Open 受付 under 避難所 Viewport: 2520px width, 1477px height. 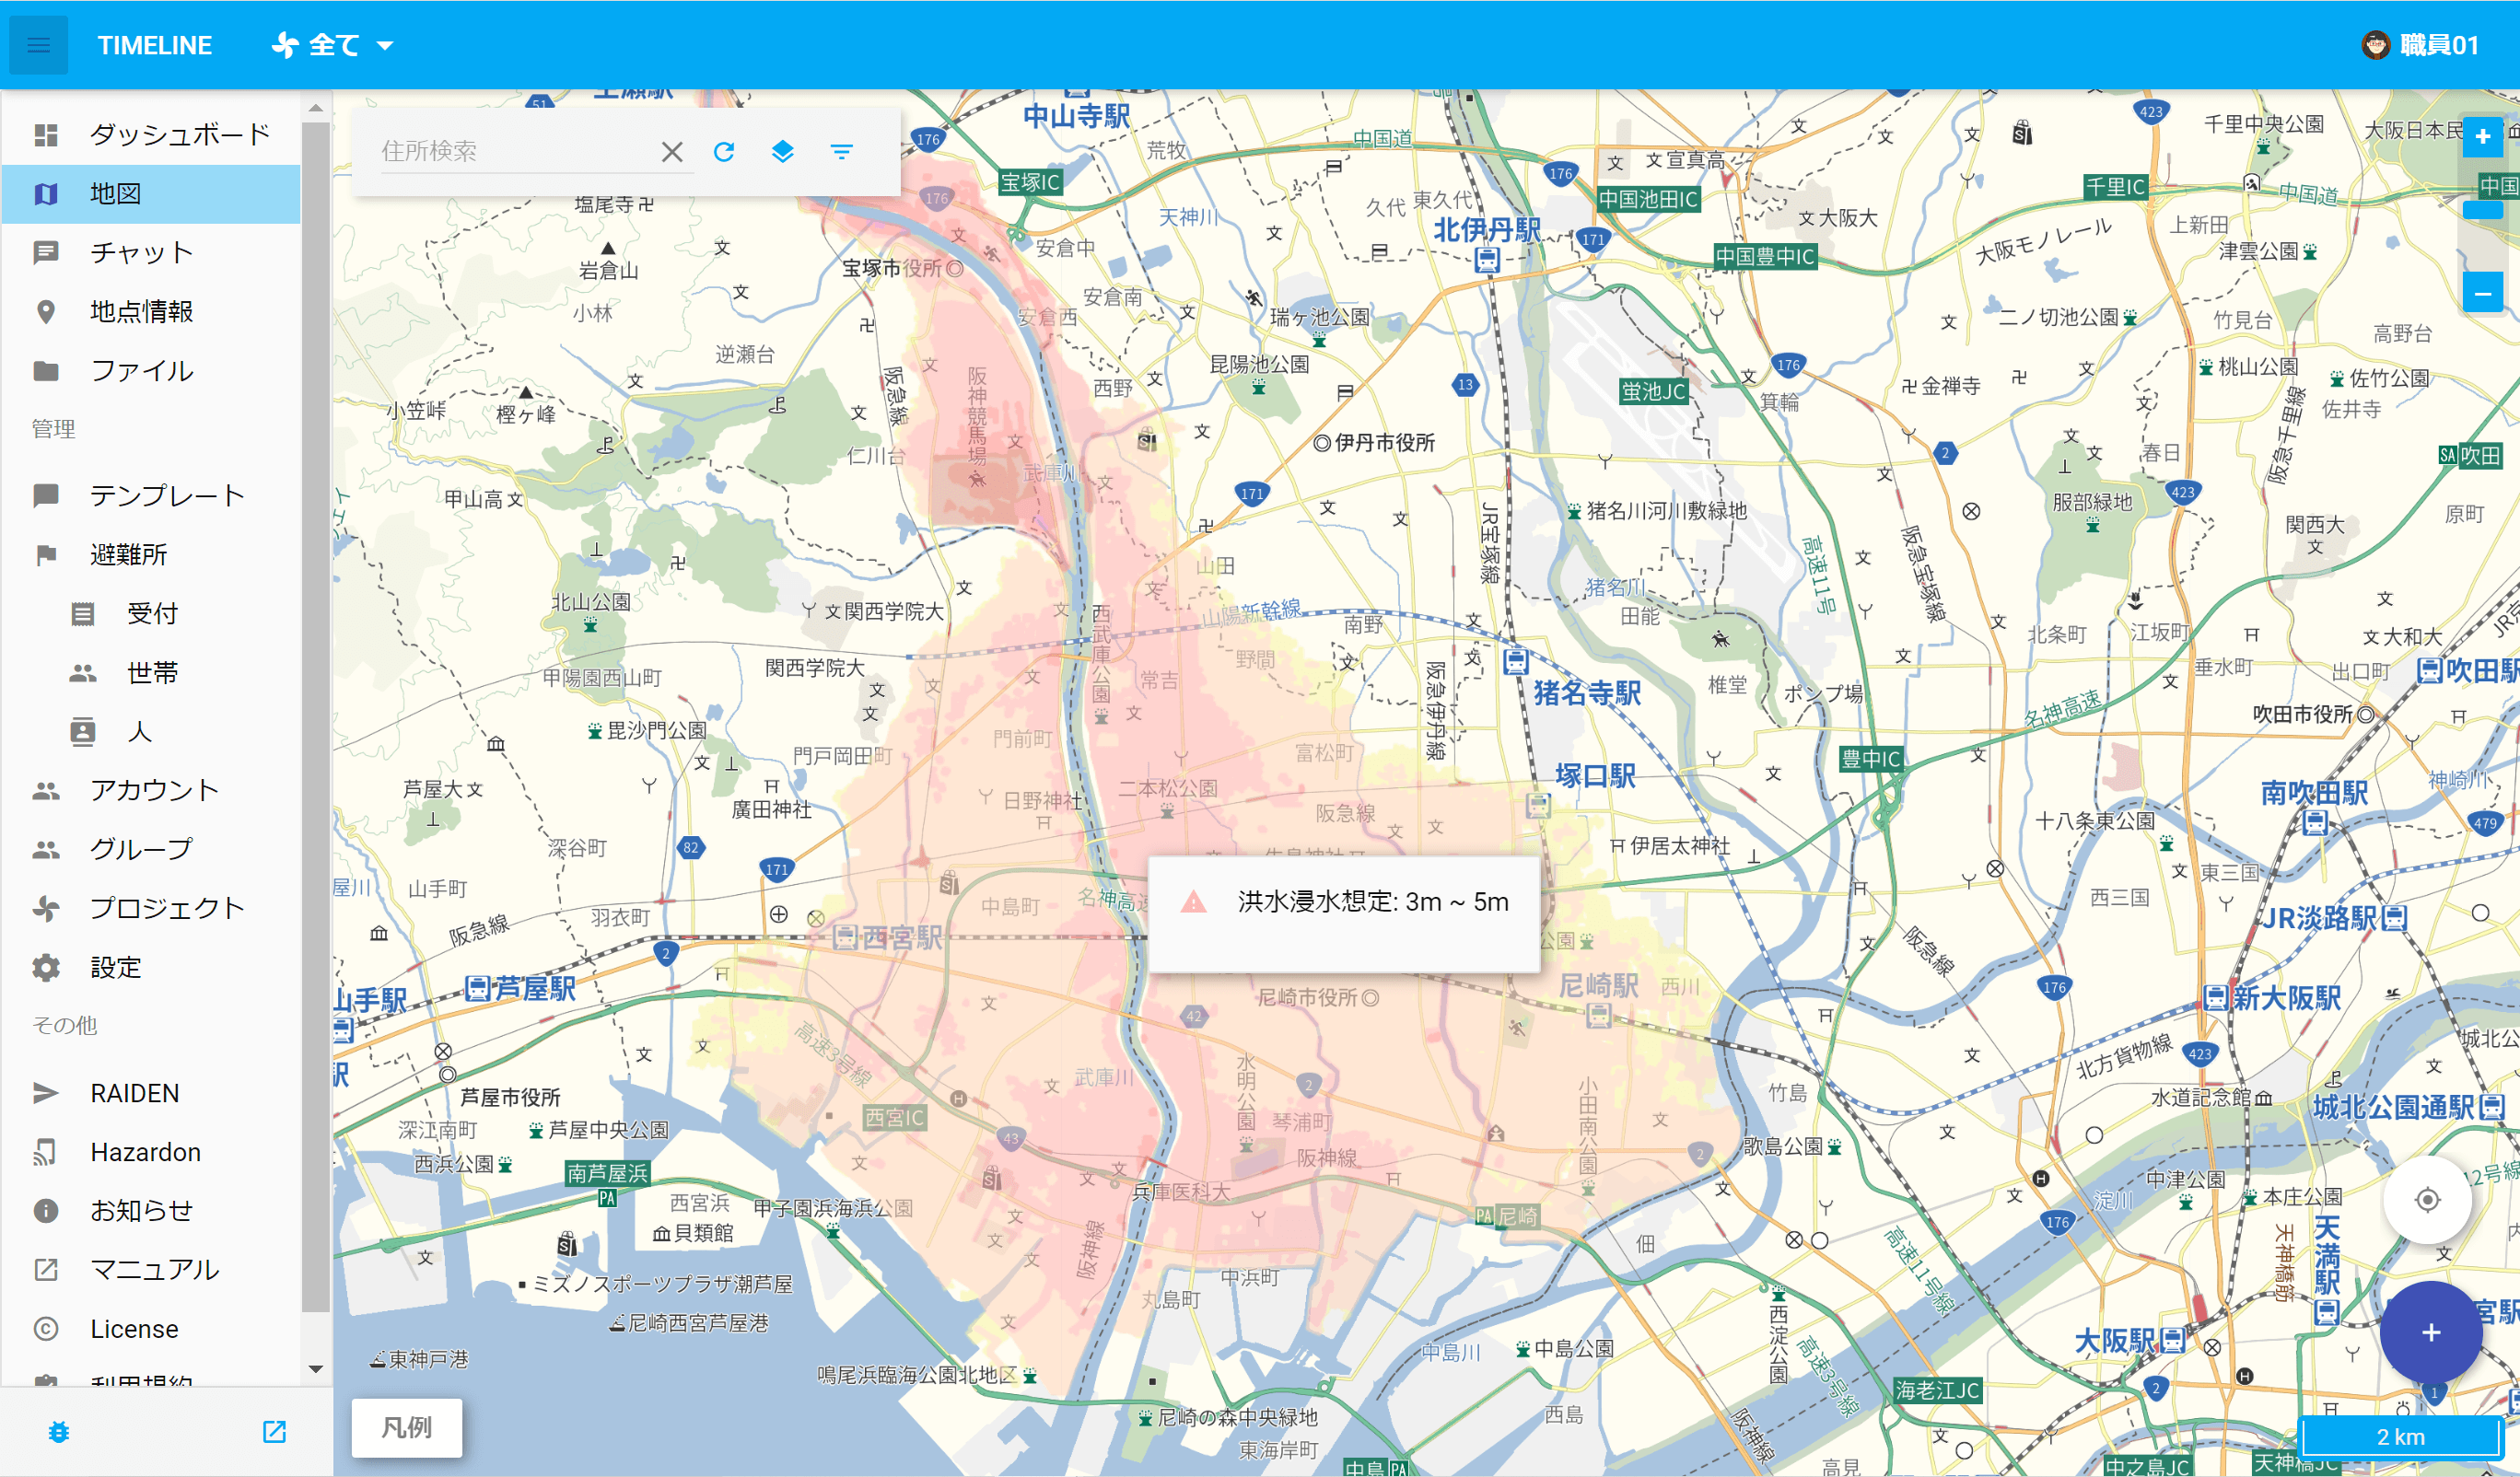pos(151,613)
